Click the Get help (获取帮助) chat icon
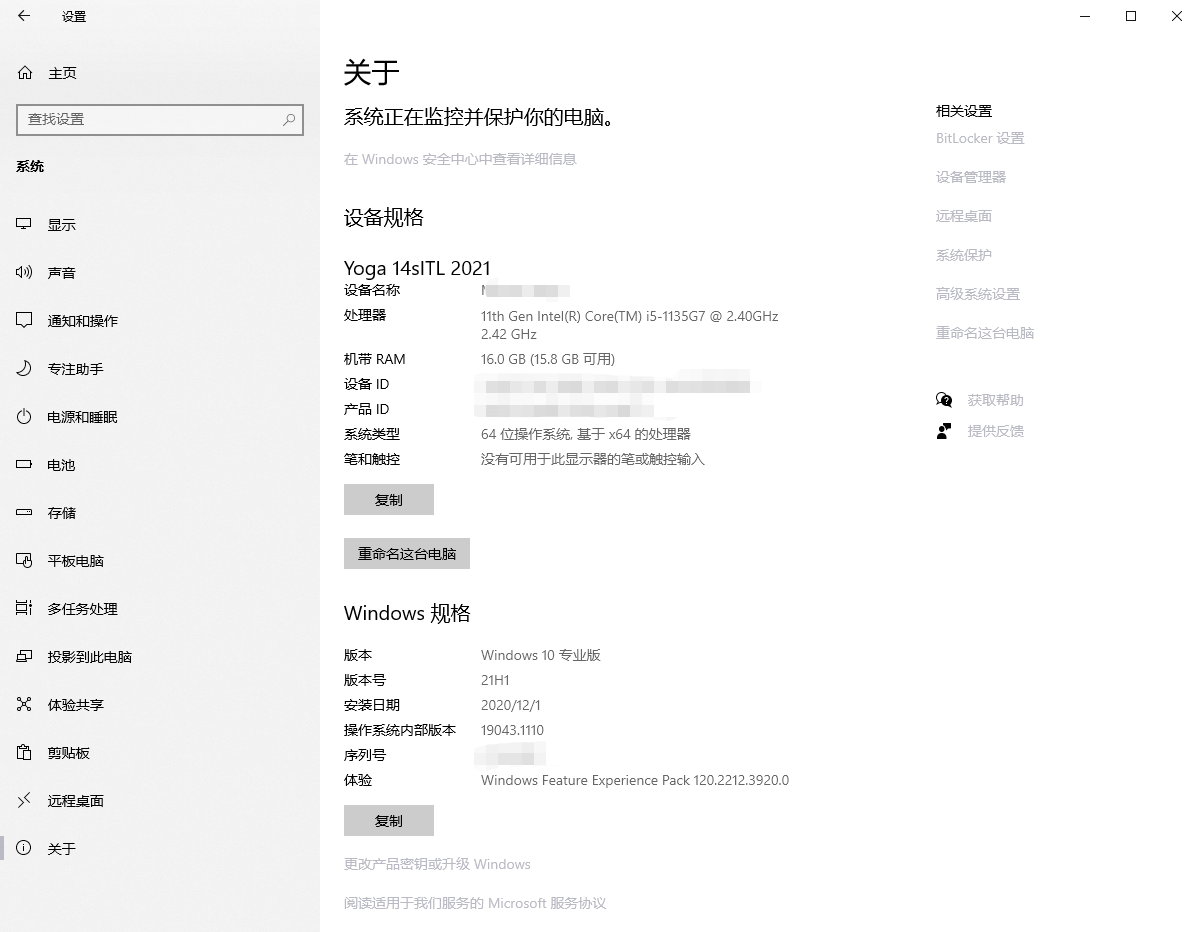This screenshot has width=1200, height=932. (x=944, y=400)
